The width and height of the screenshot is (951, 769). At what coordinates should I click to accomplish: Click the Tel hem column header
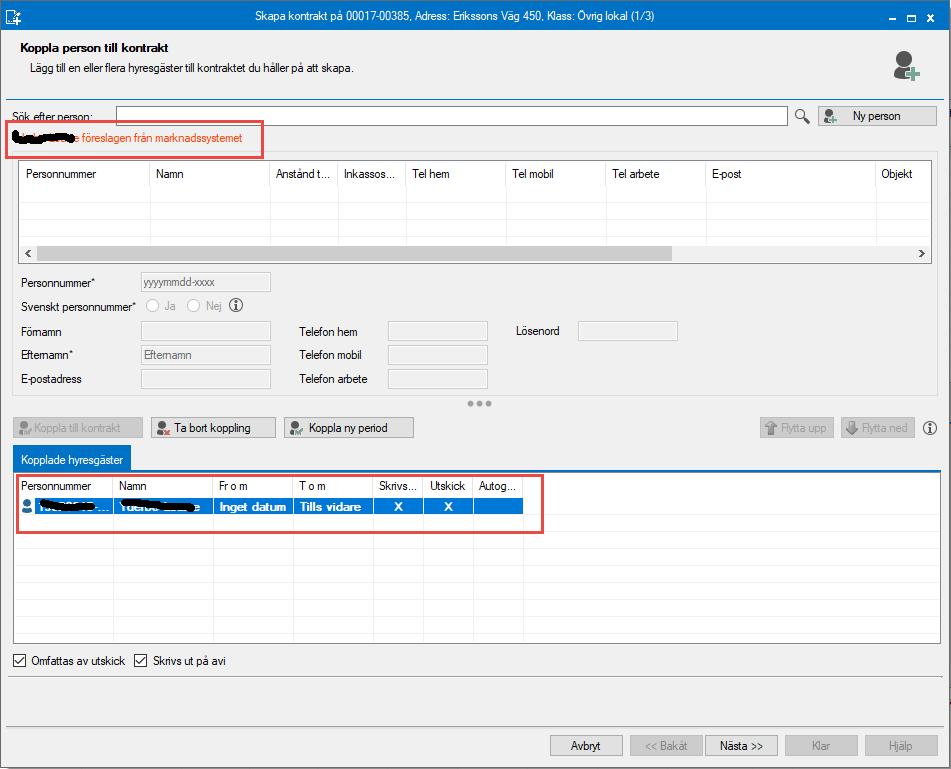tap(456, 174)
